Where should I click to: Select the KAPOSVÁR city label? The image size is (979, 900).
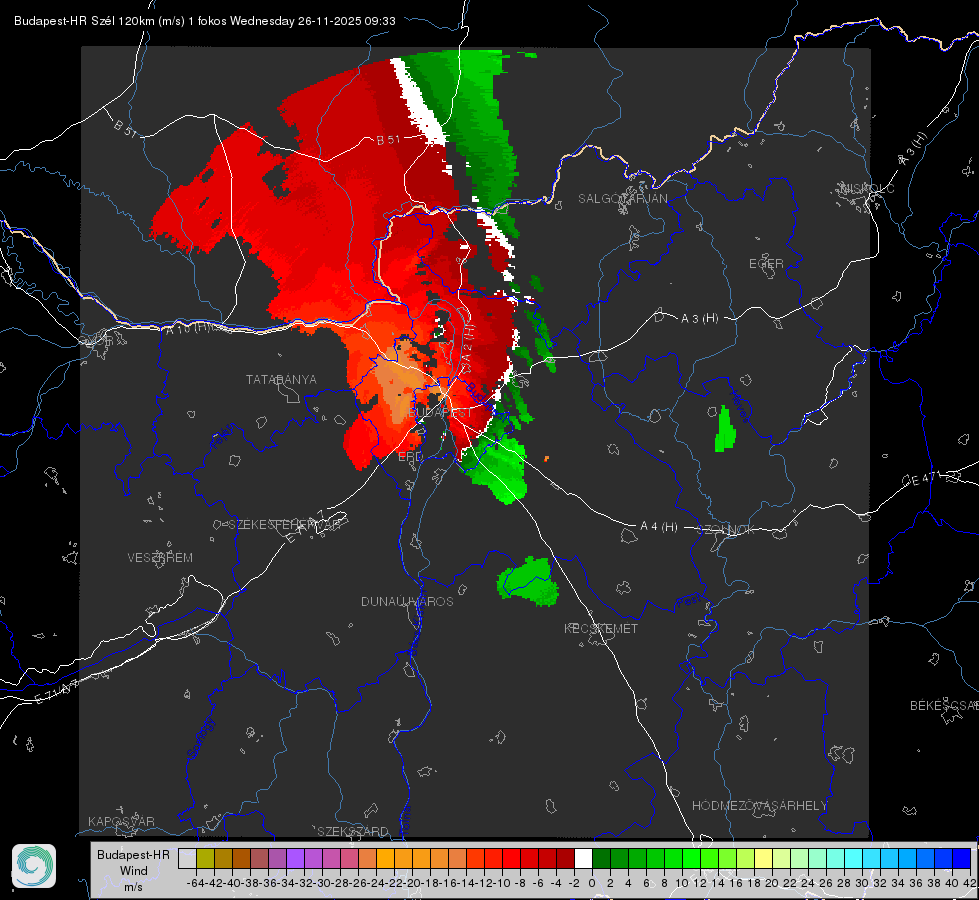tap(121, 821)
